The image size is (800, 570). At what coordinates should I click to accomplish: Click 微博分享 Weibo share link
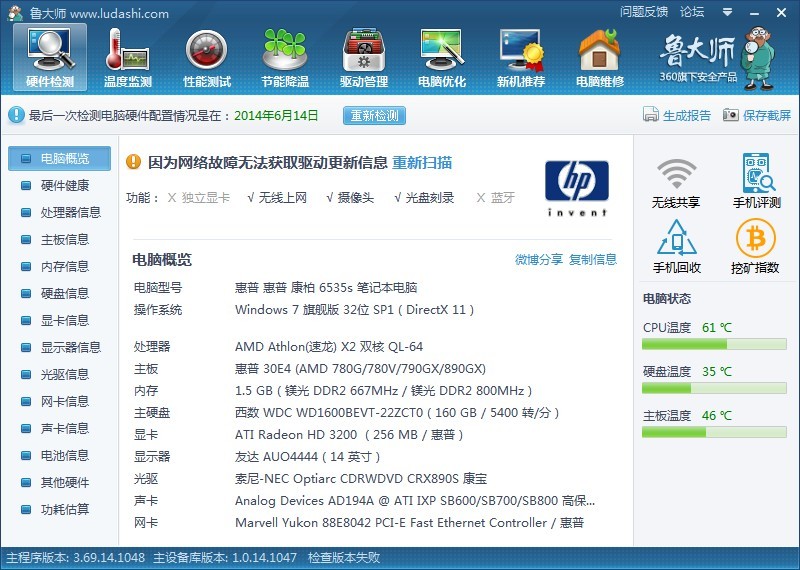coord(539,259)
